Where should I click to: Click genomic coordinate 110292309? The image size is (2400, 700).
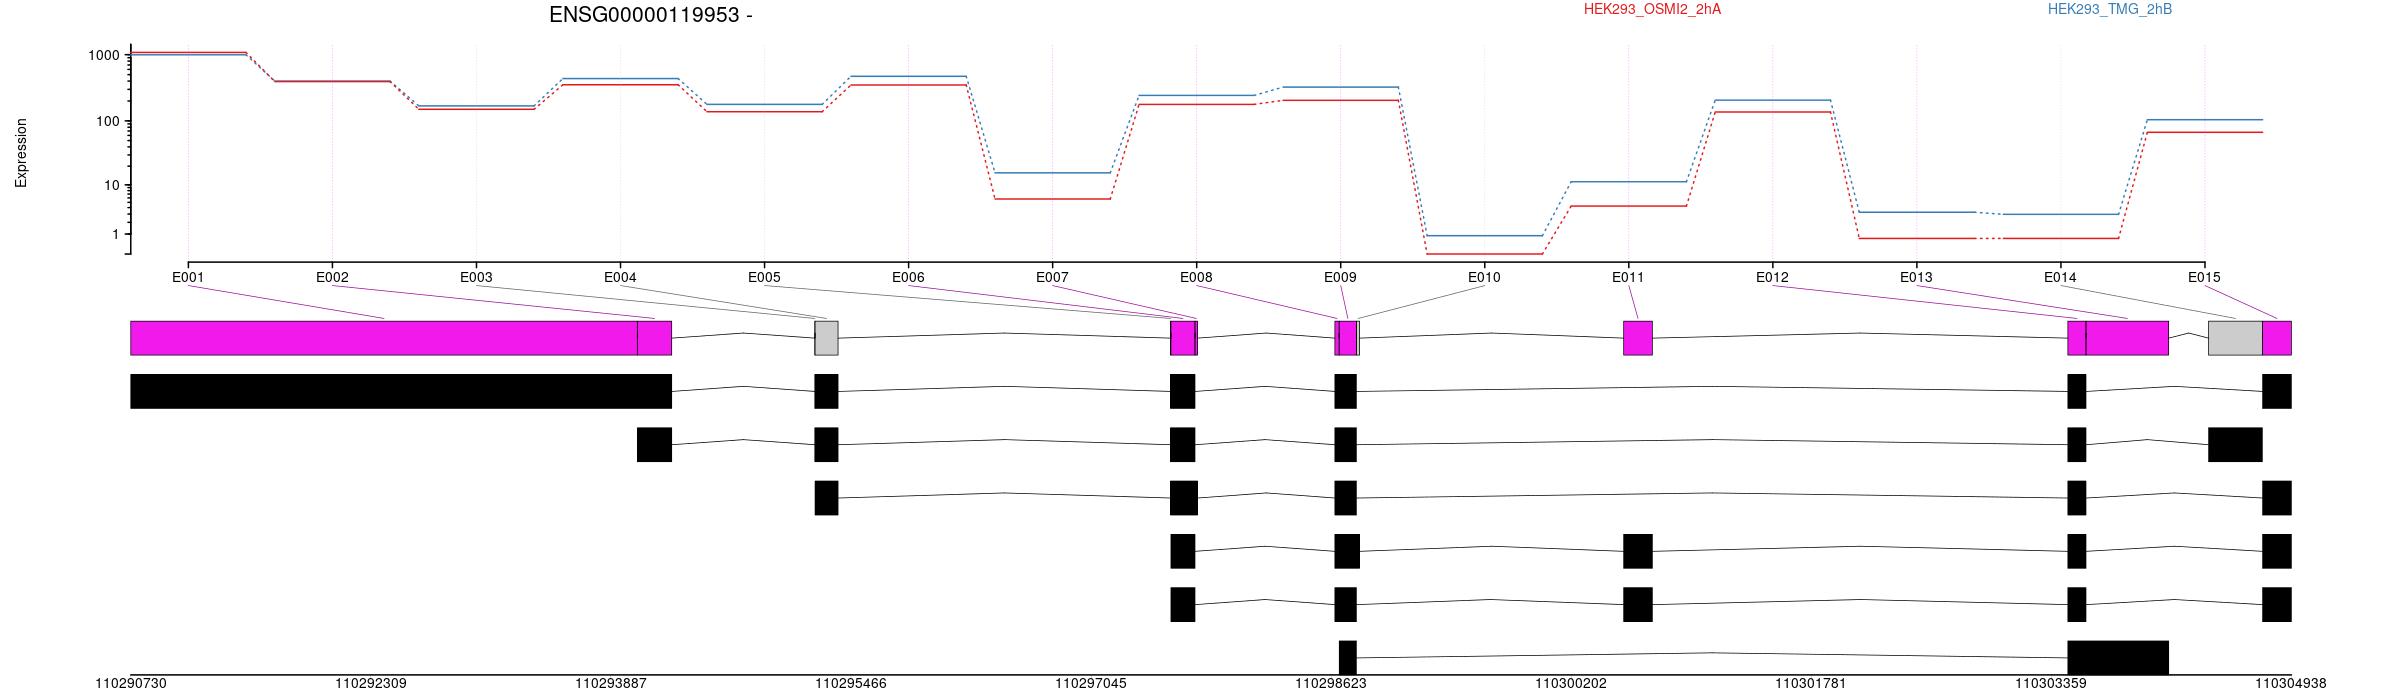click(x=371, y=684)
